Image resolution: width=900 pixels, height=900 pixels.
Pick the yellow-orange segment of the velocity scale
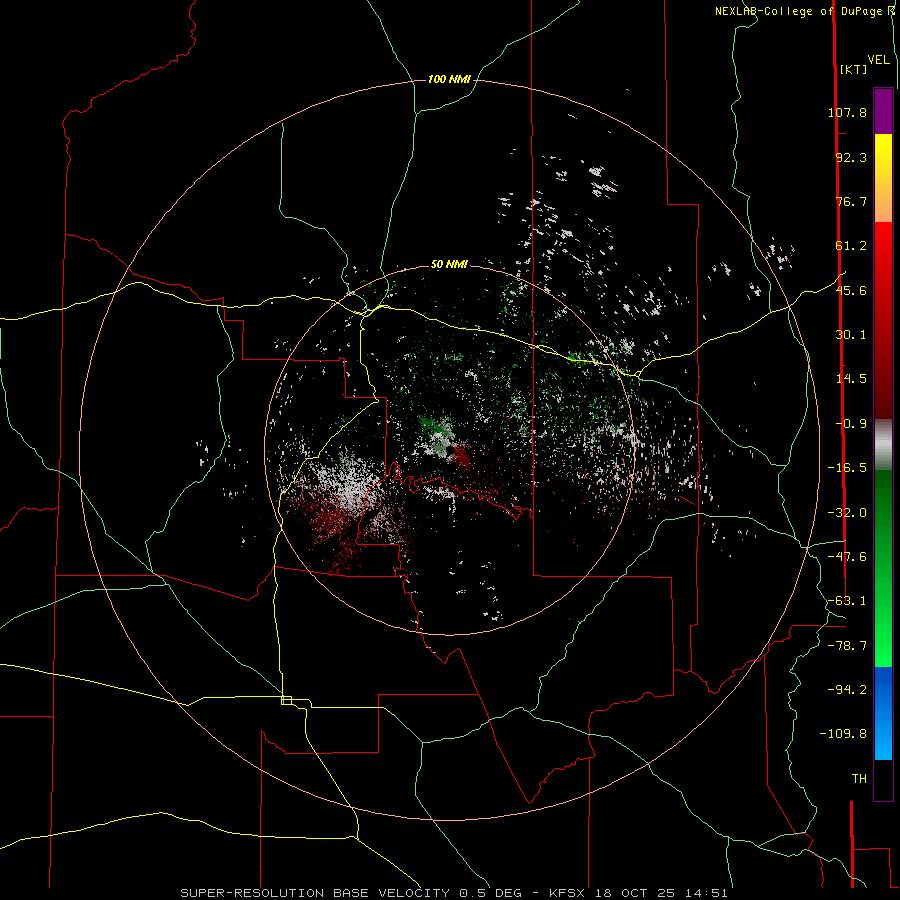[883, 178]
